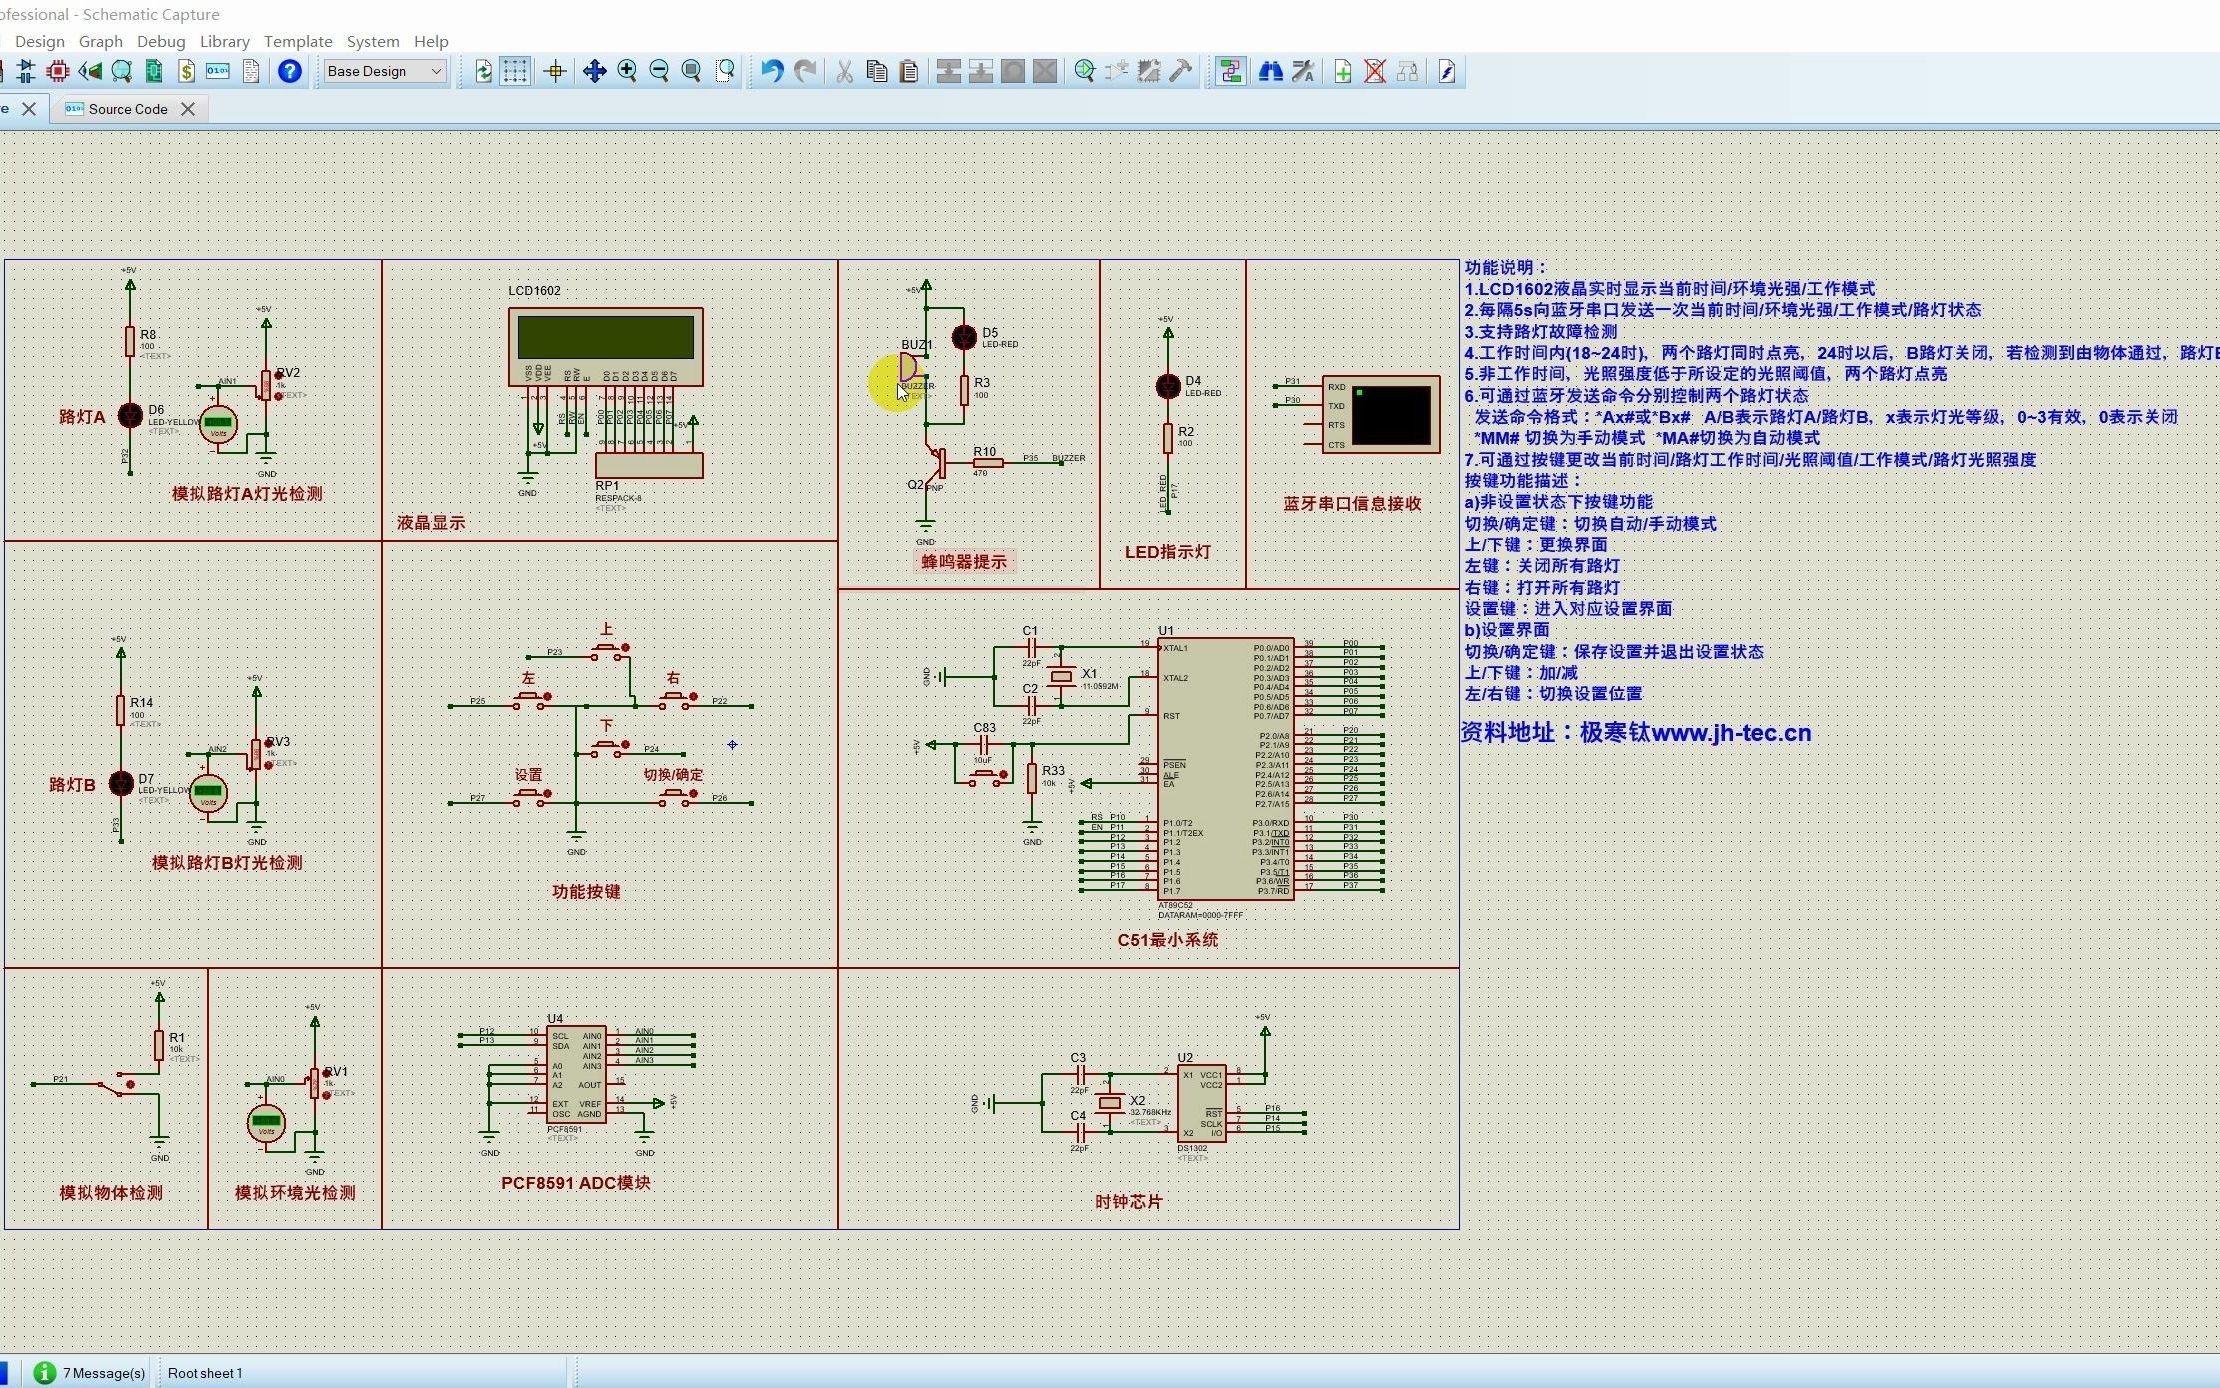Open the Help question mark icon

click(x=290, y=71)
